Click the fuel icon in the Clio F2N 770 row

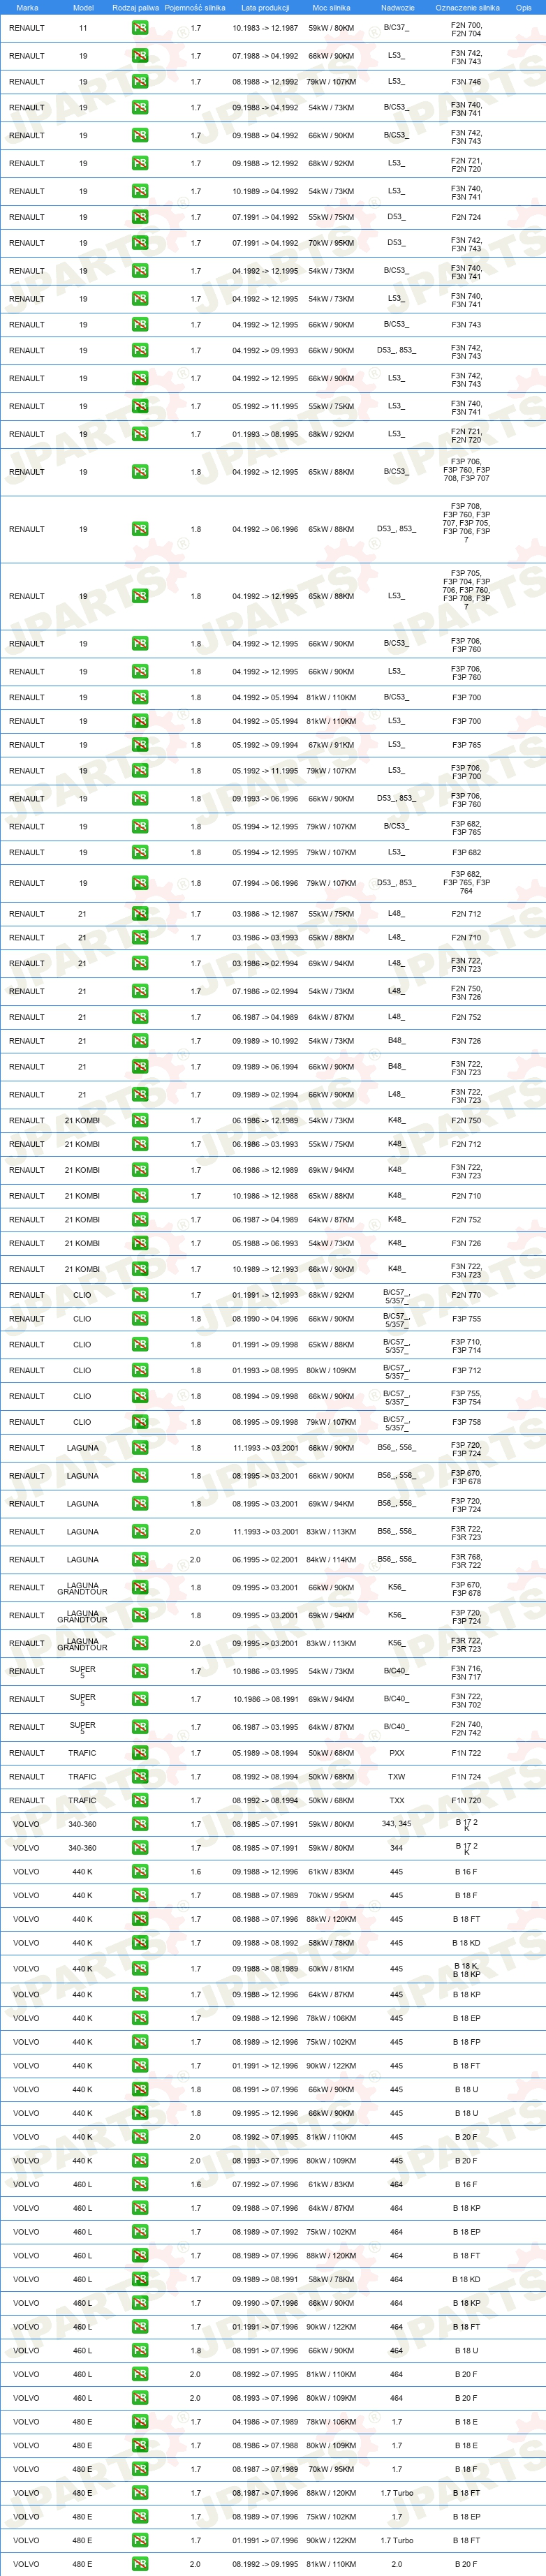[140, 1295]
